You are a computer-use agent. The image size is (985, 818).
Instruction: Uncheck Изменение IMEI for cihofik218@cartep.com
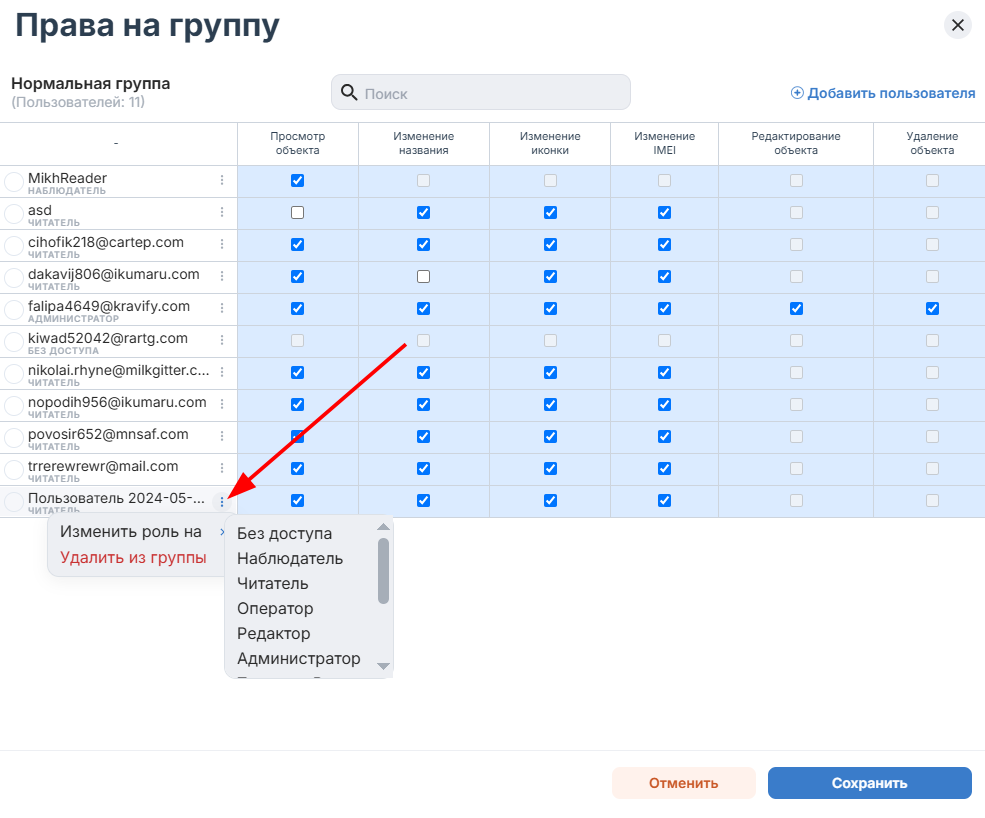click(x=665, y=244)
